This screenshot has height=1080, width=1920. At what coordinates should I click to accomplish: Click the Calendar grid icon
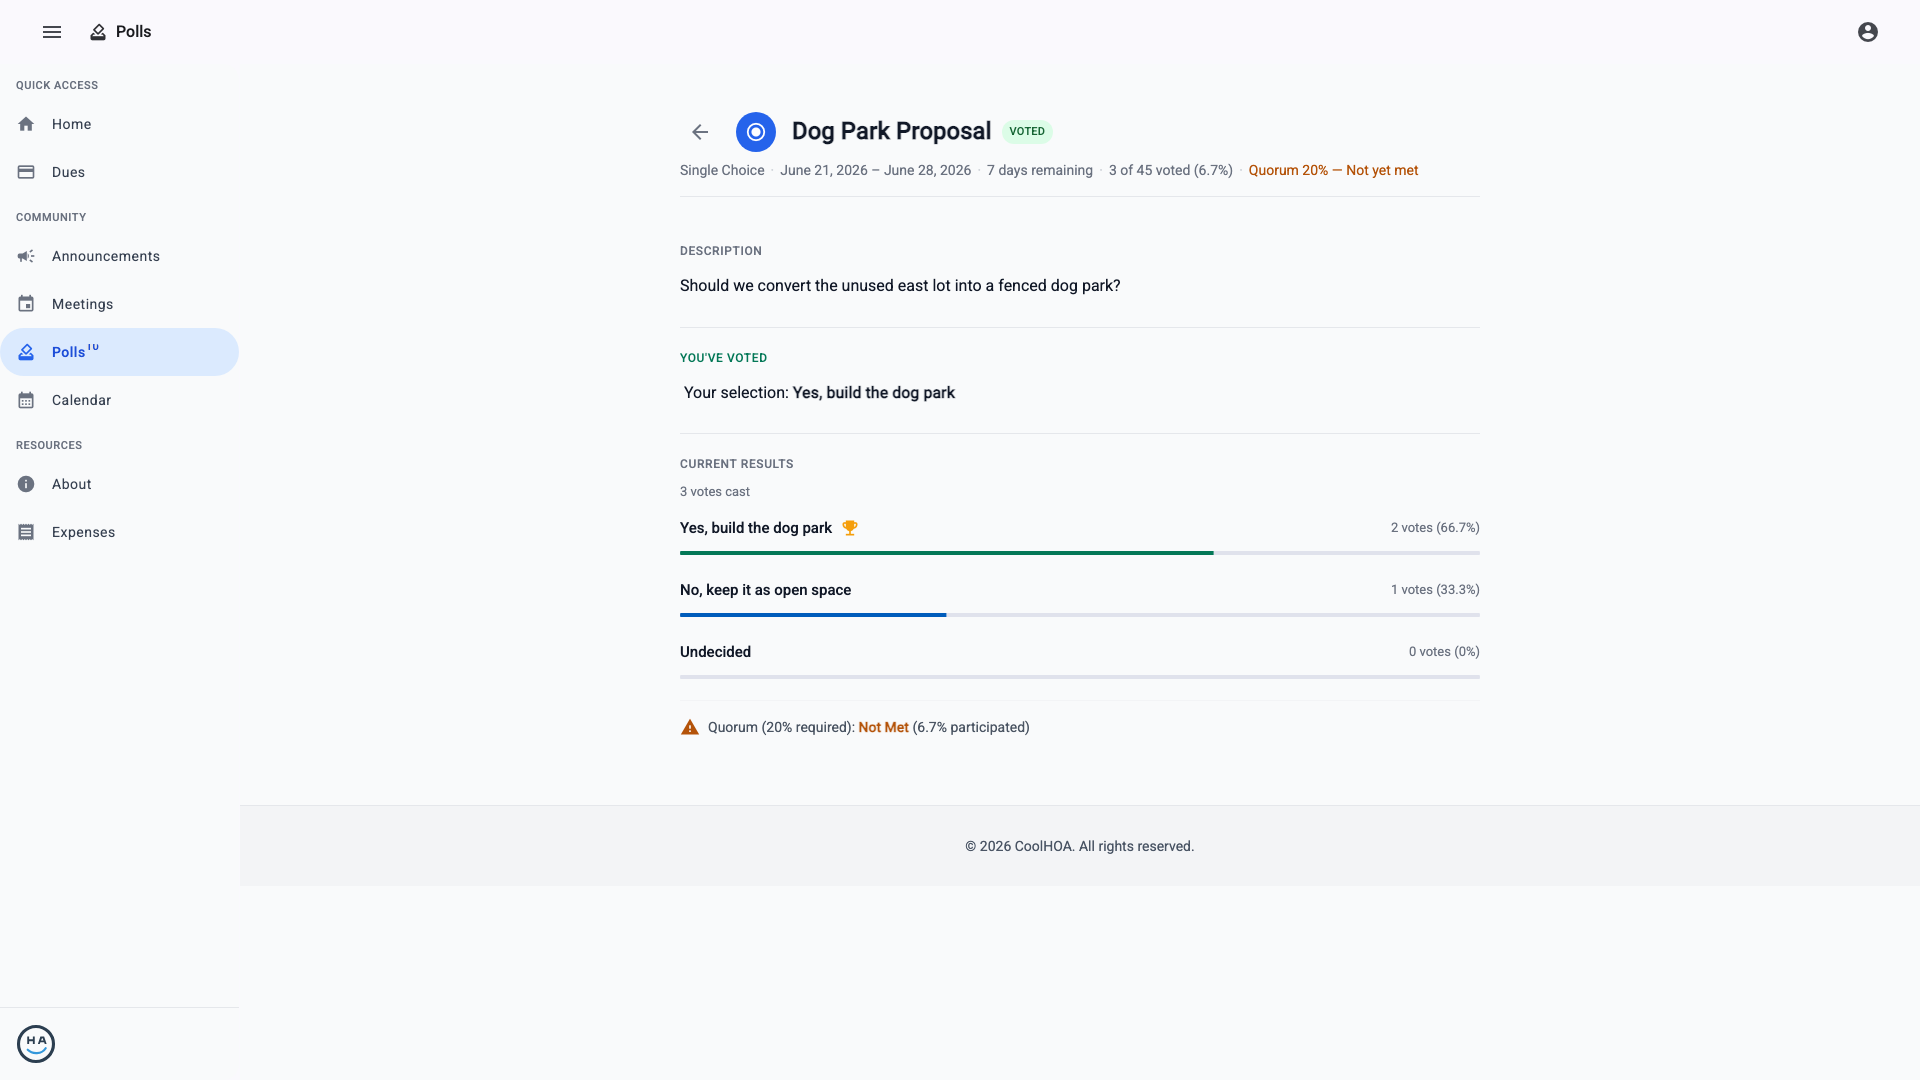tap(26, 400)
